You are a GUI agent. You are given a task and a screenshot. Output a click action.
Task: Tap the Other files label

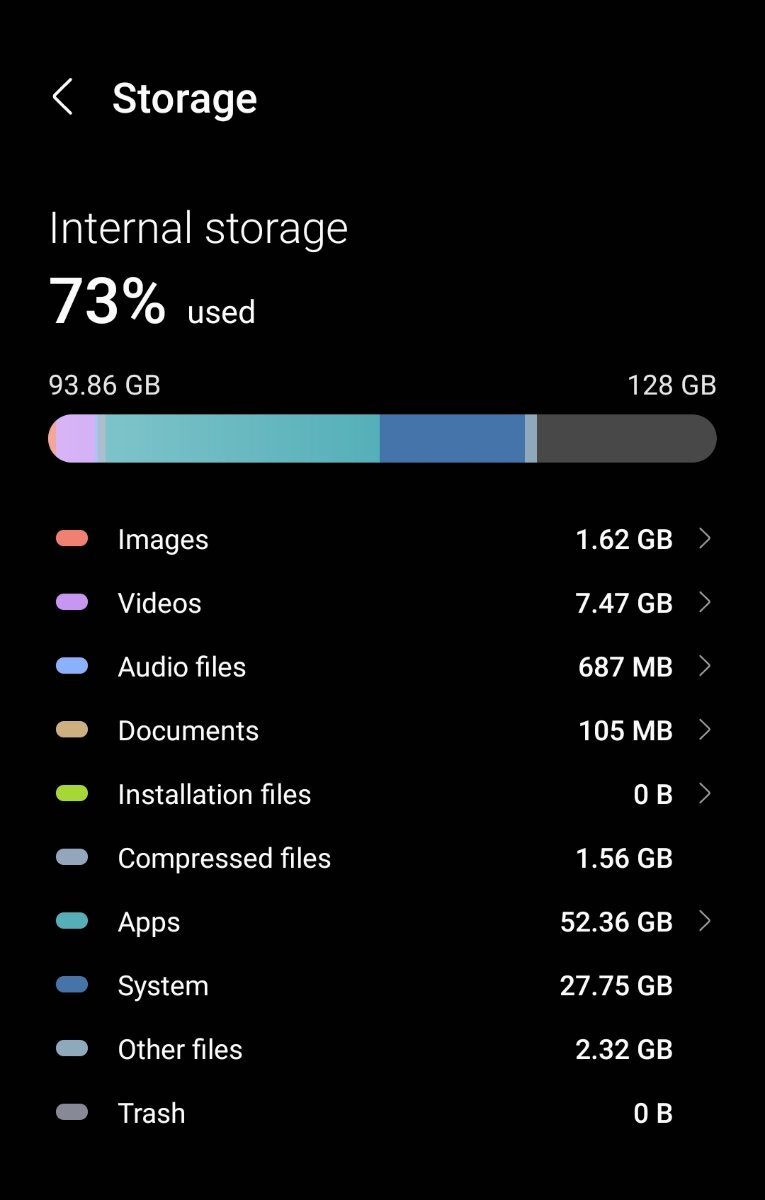[x=180, y=1049]
